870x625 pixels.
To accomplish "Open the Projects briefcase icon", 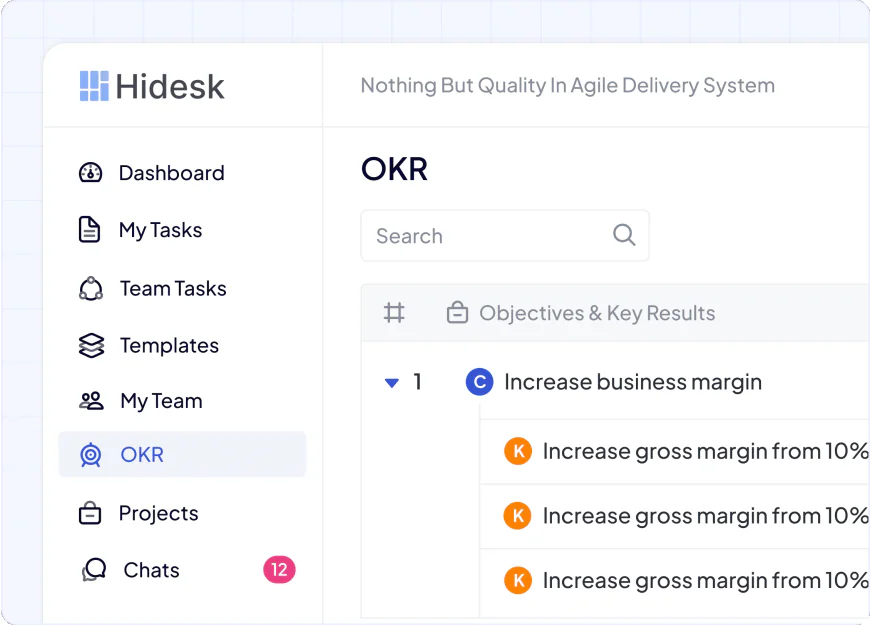I will click(91, 513).
